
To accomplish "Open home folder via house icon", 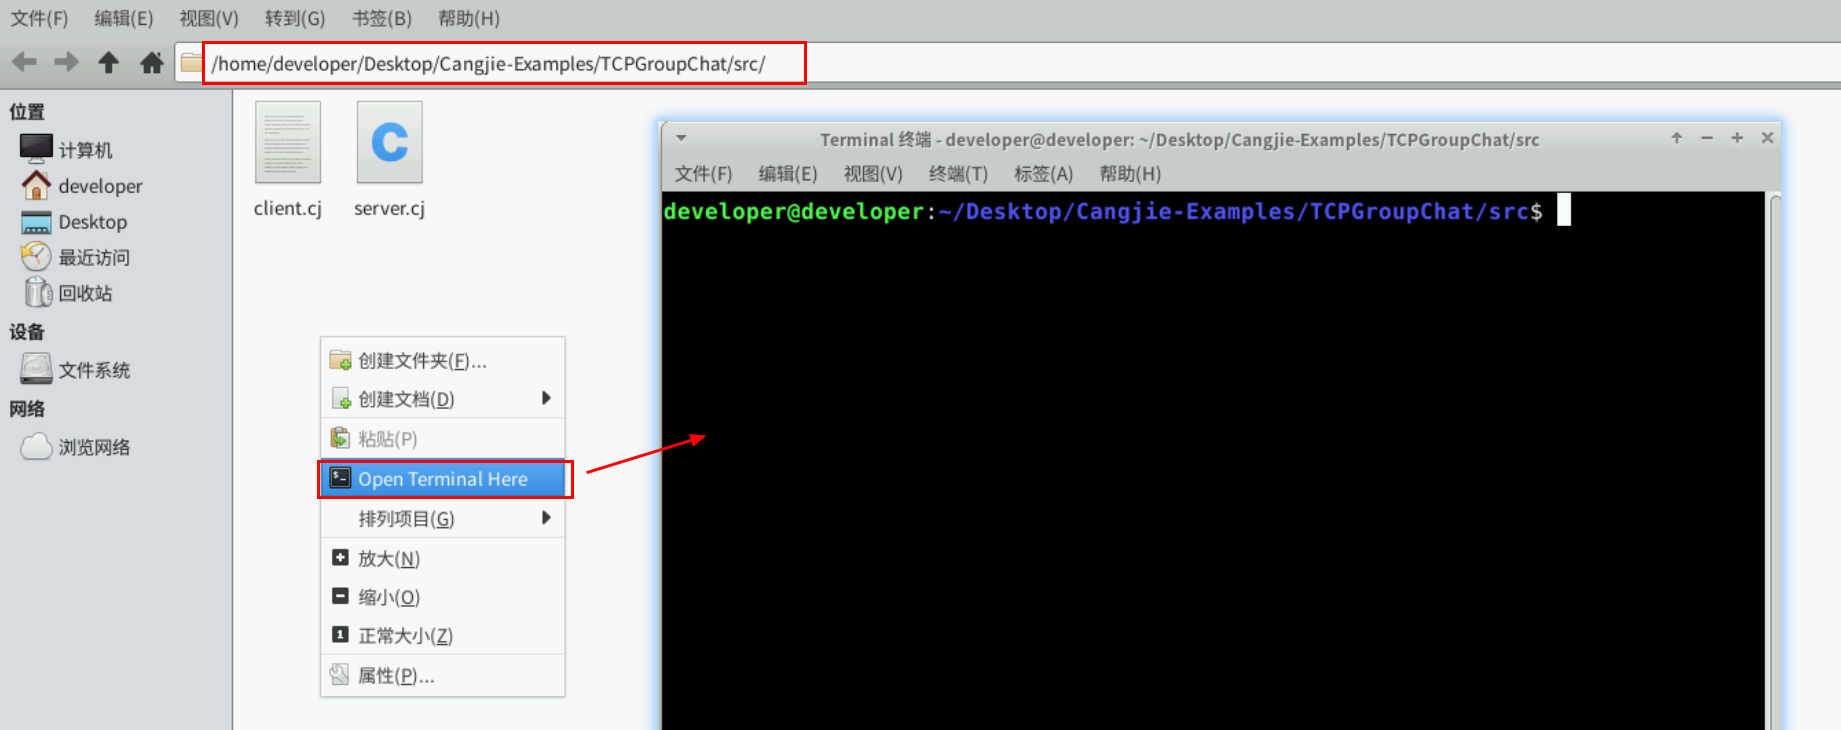I will tap(152, 63).
